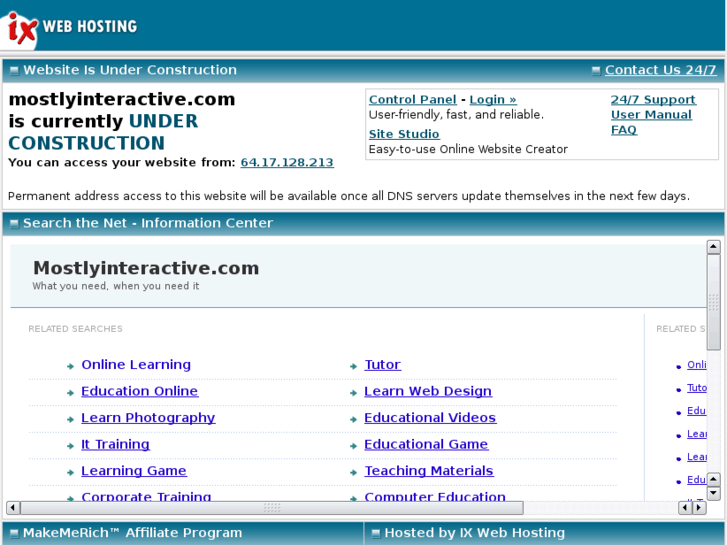Click the Mostlyinteractive.com heading in search frame
Viewport: 727px width, 545px height.
click(146, 268)
